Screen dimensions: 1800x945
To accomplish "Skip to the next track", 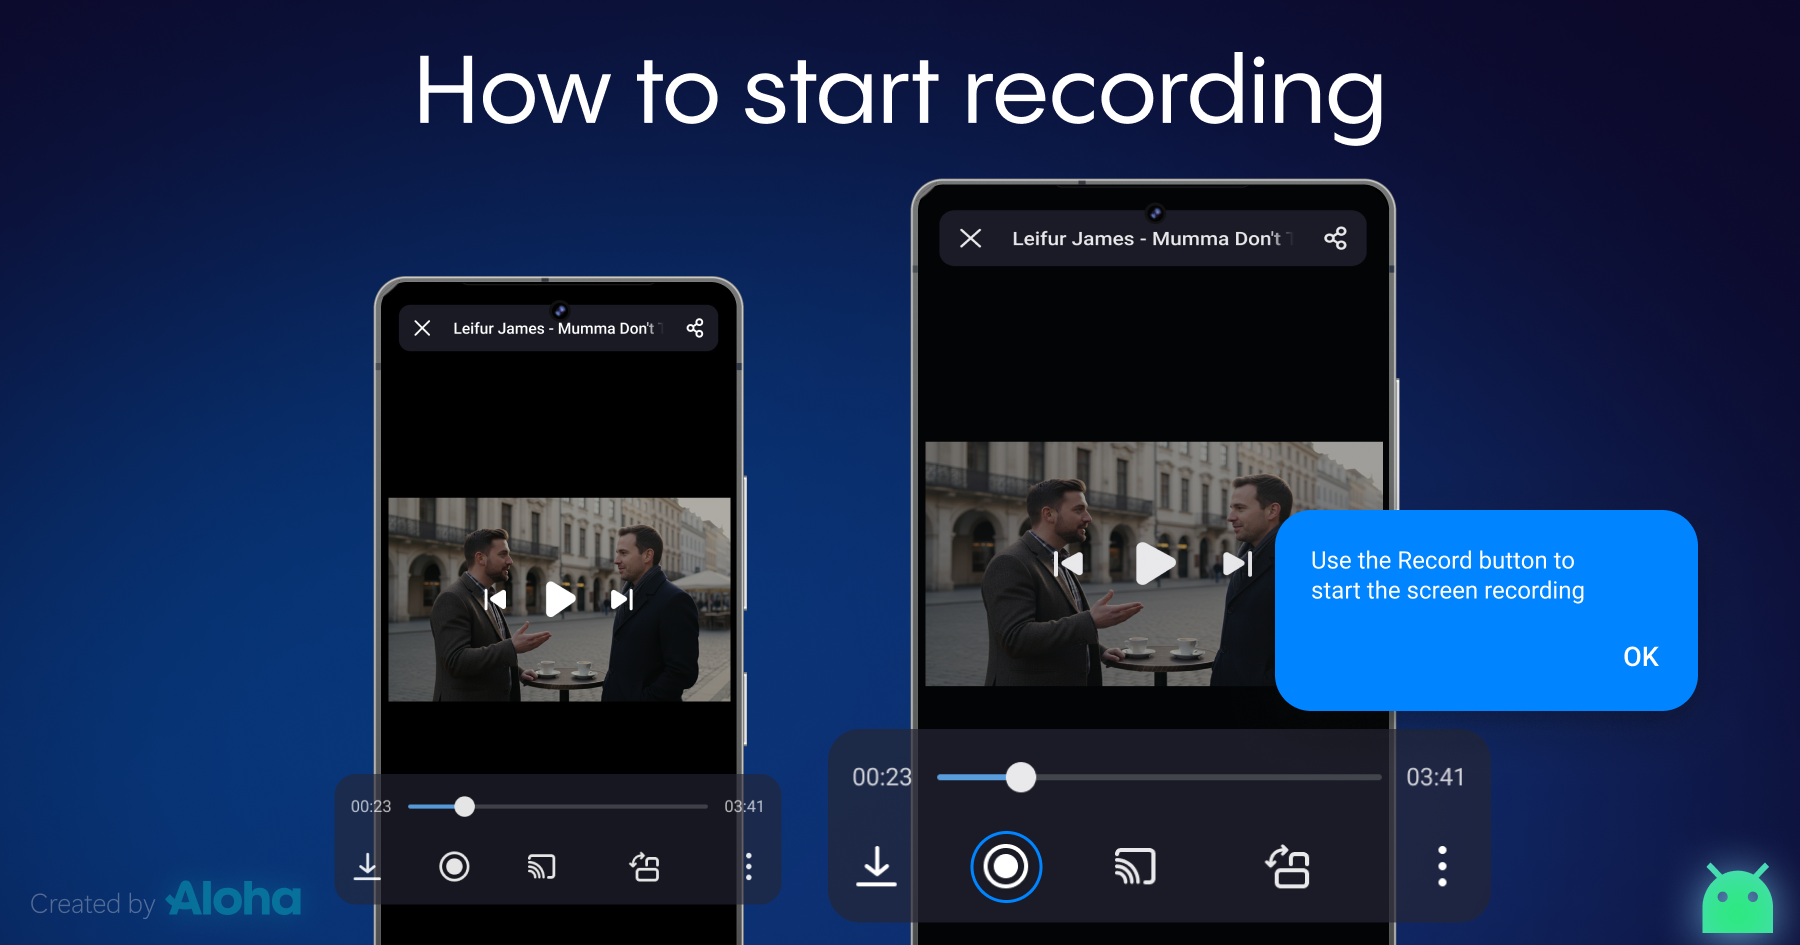I will click(1238, 563).
